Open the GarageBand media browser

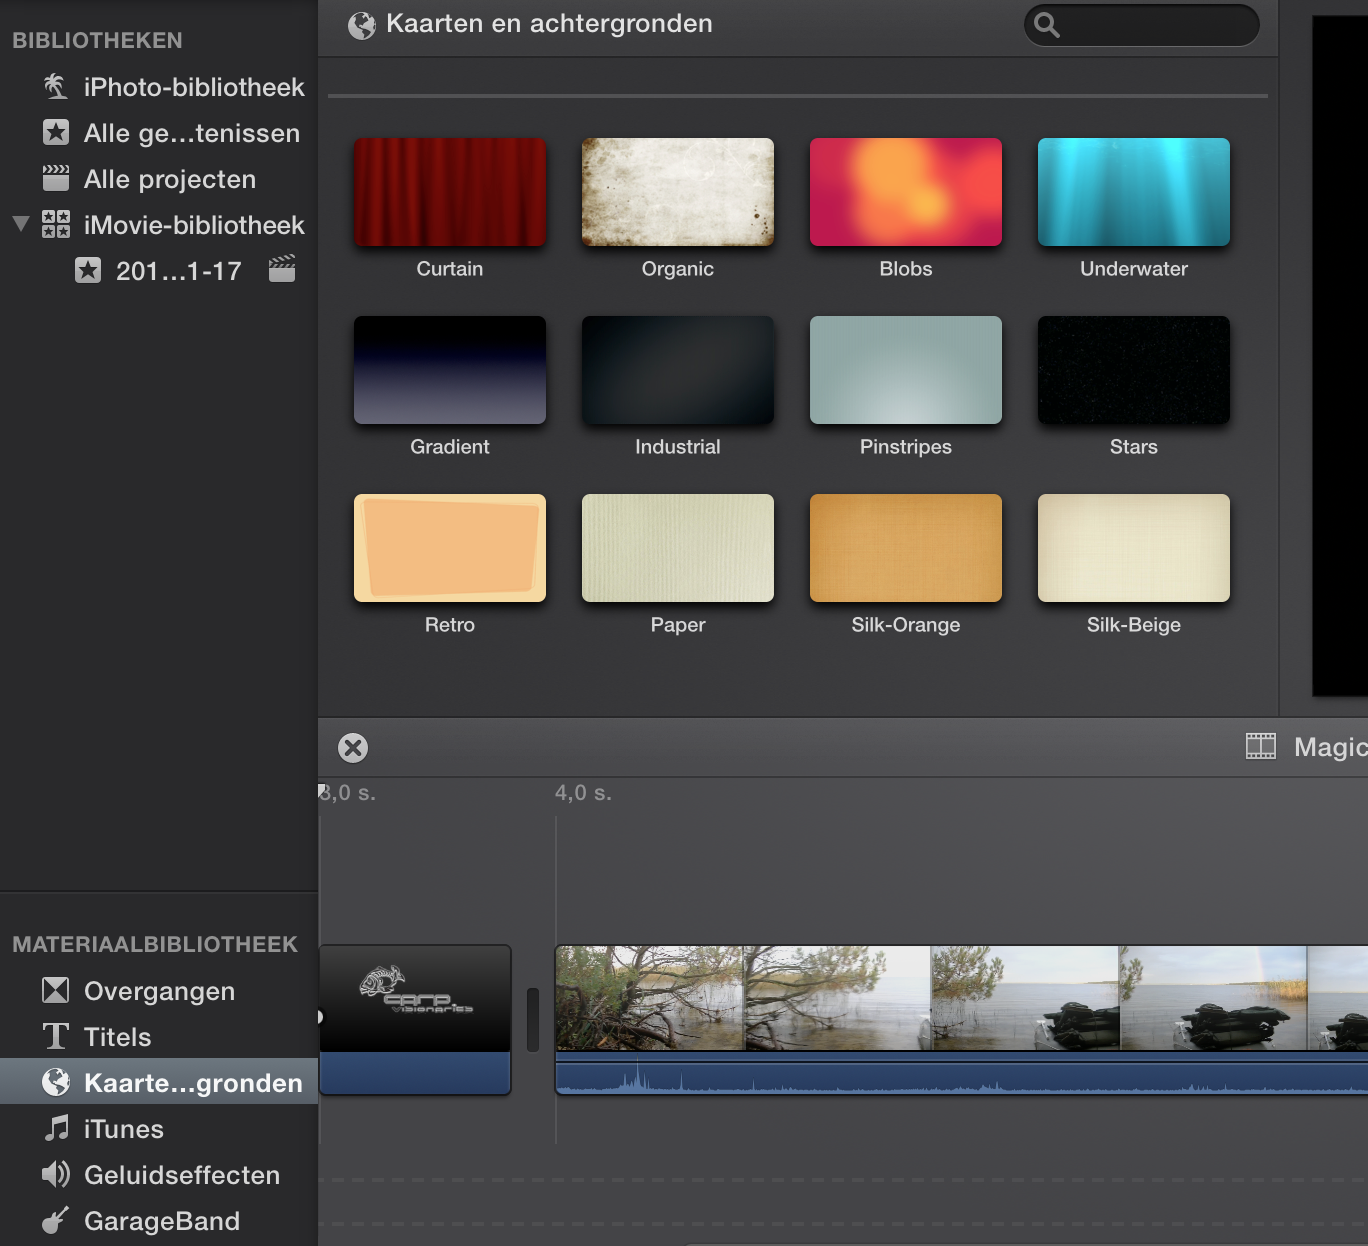point(162,1221)
